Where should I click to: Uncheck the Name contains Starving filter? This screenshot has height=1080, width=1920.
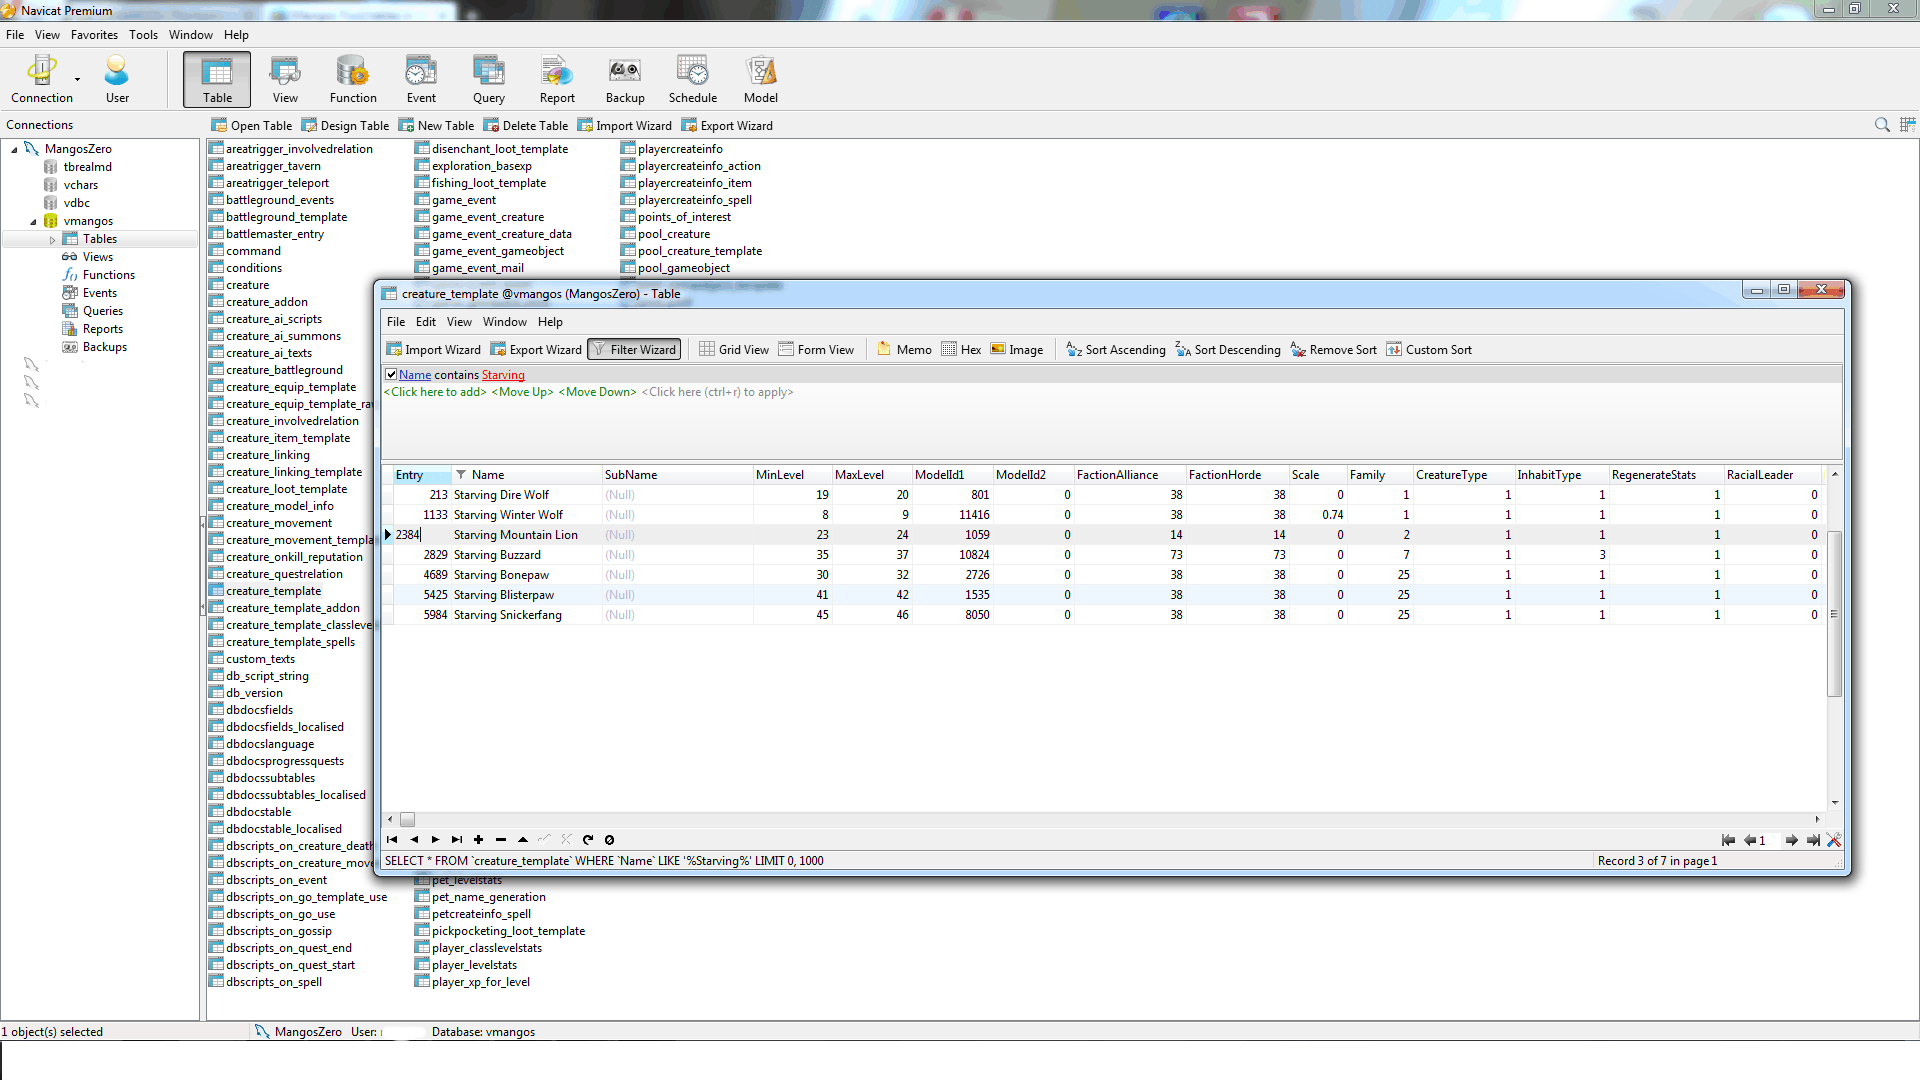click(x=391, y=375)
